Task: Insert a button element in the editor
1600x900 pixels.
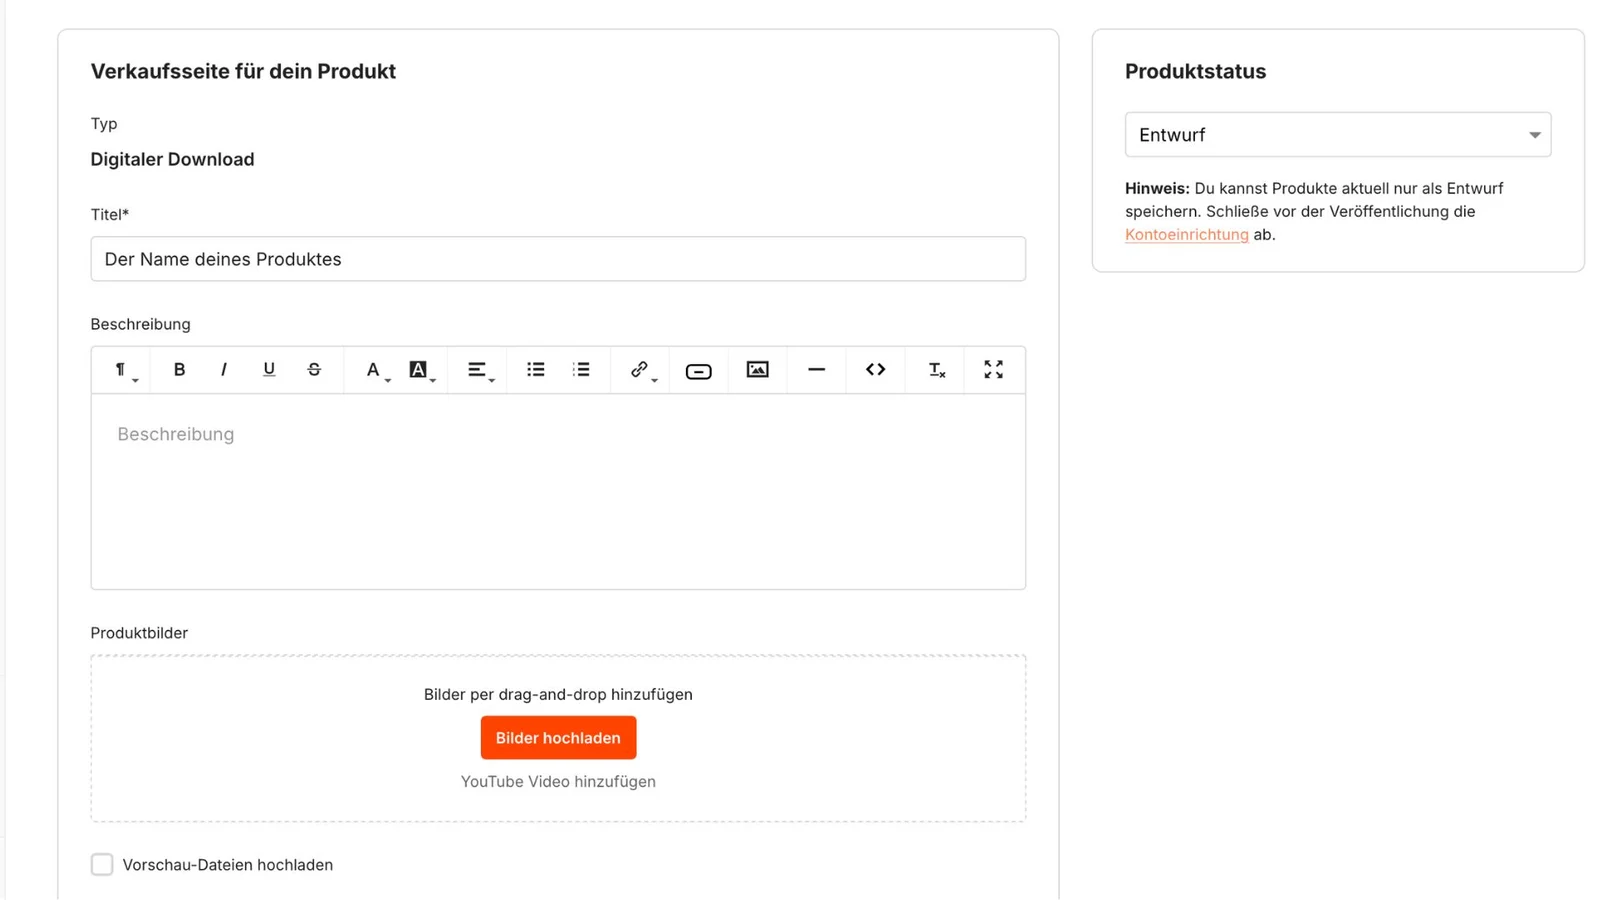Action: 699,370
